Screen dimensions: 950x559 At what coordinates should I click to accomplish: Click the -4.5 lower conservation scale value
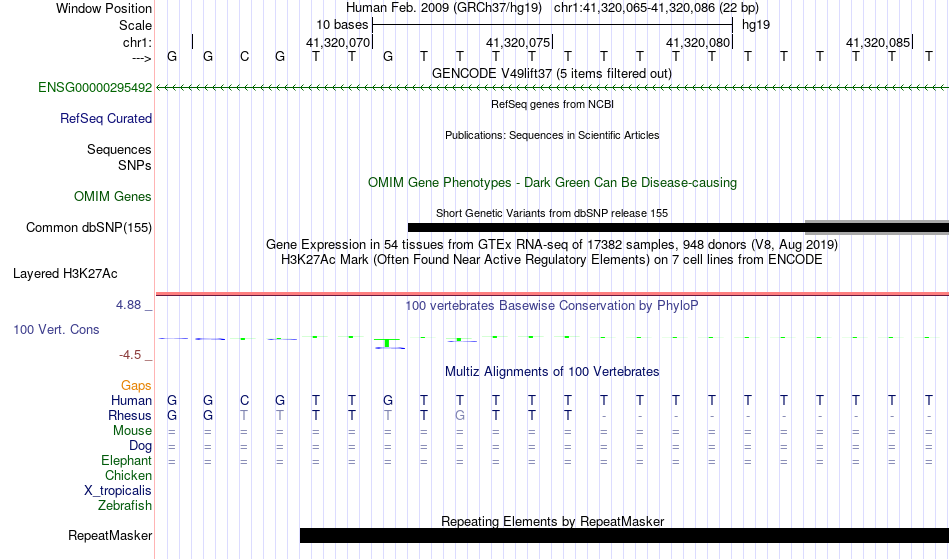(130, 355)
